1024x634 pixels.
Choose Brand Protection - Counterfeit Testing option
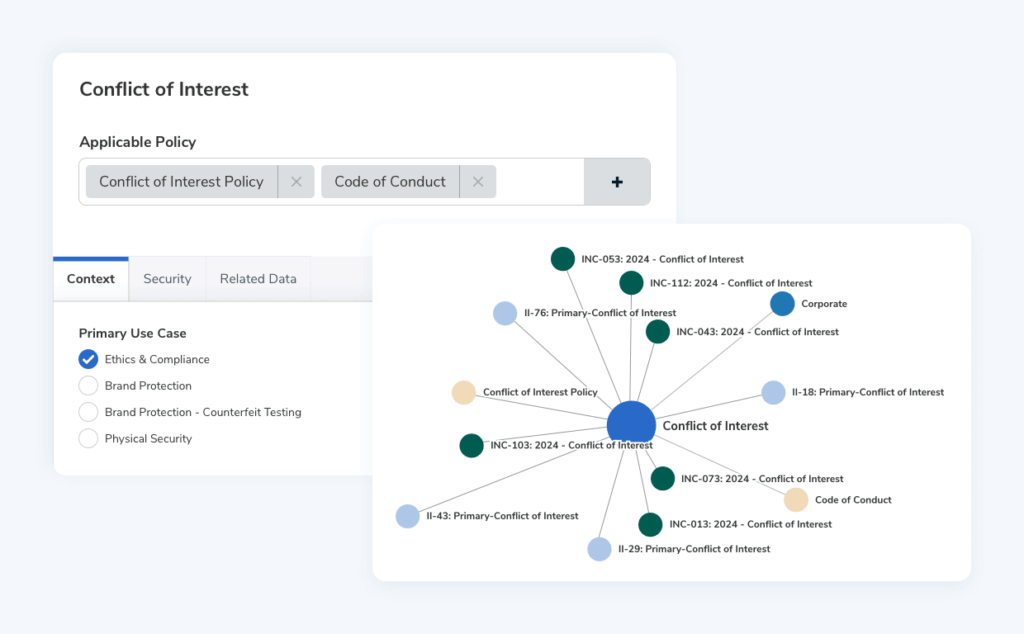click(88, 412)
